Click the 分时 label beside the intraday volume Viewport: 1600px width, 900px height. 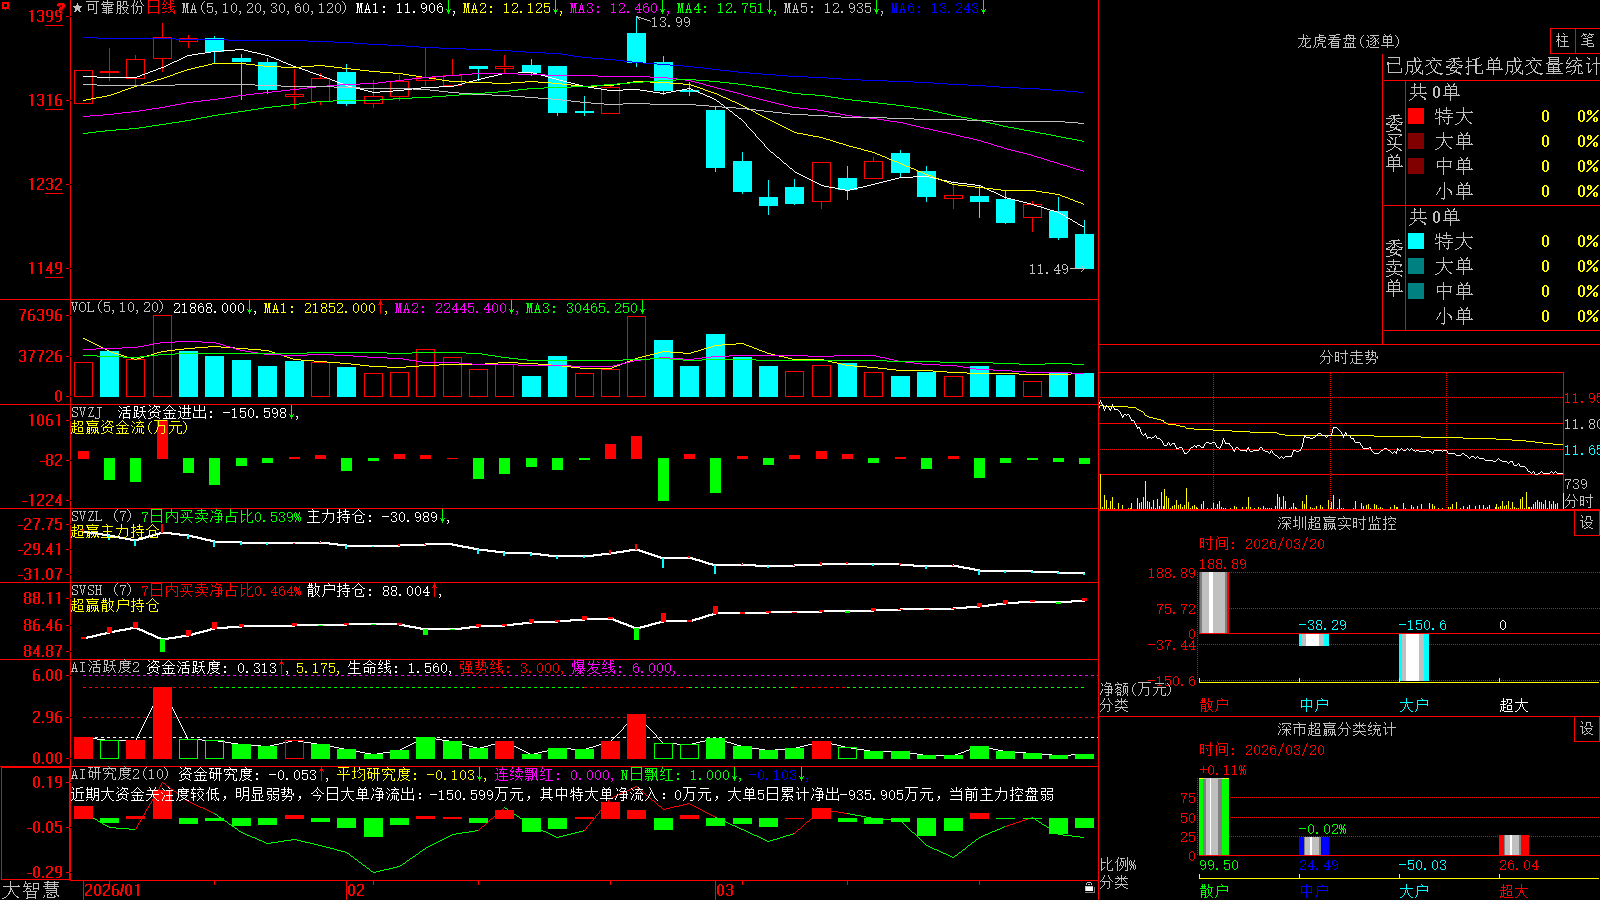coord(1579,501)
